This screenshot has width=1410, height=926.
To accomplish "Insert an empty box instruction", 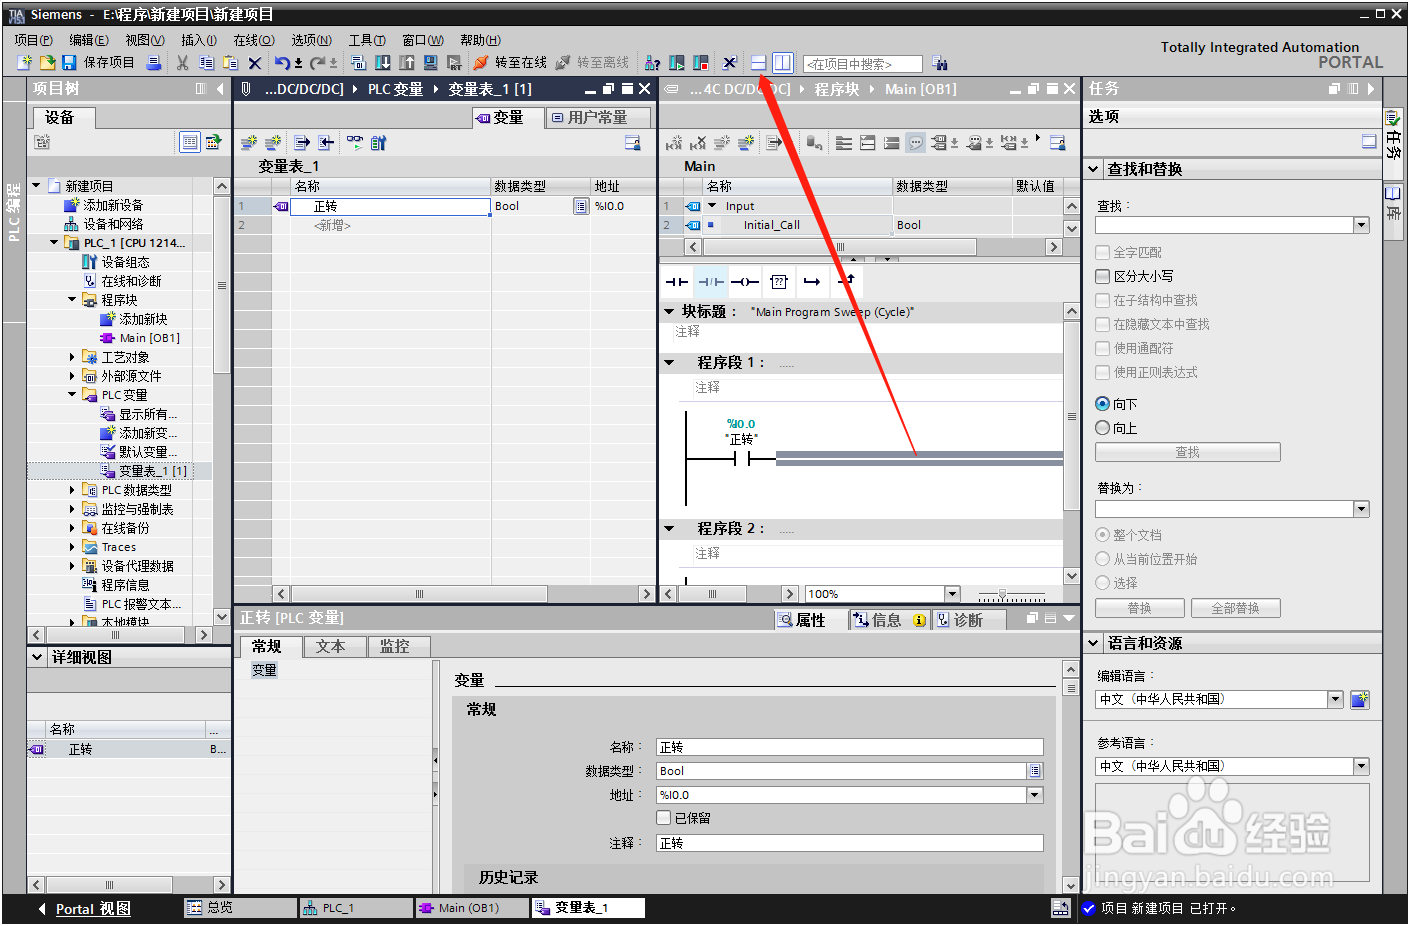I will [x=779, y=282].
